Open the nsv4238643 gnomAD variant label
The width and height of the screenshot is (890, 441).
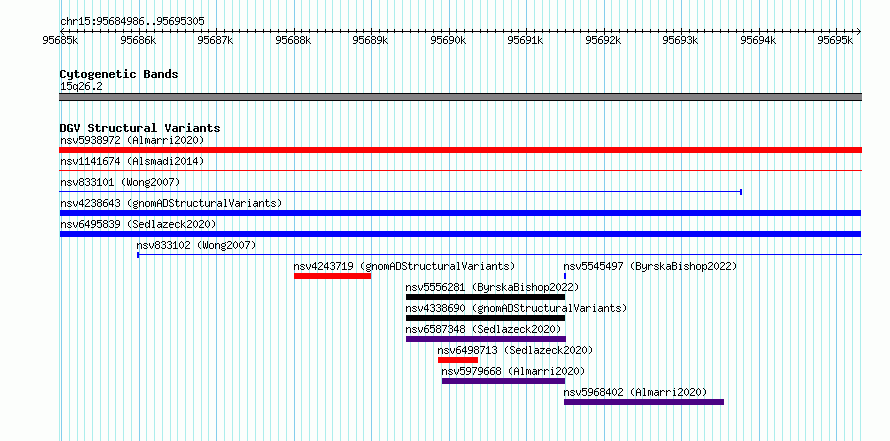tap(171, 203)
